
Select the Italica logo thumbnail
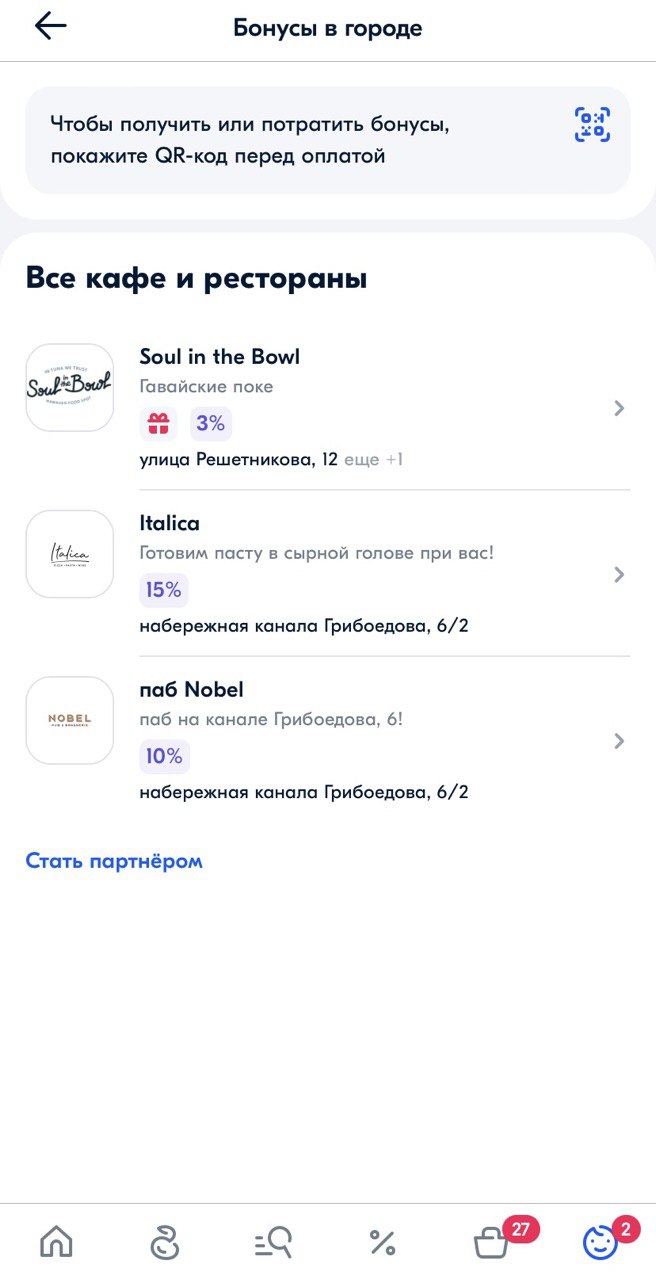pyautogui.click(x=70, y=554)
